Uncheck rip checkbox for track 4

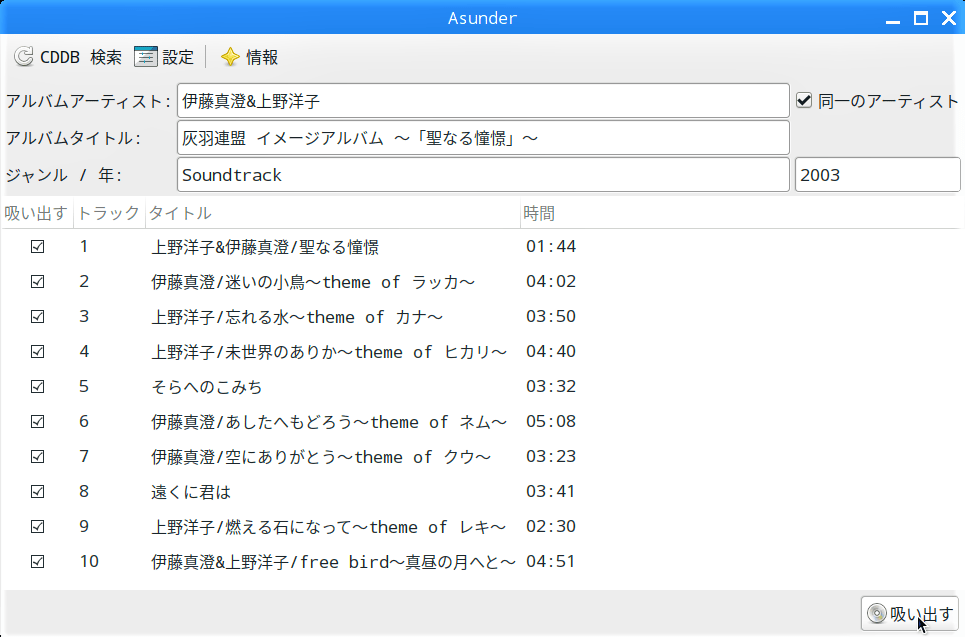point(38,352)
